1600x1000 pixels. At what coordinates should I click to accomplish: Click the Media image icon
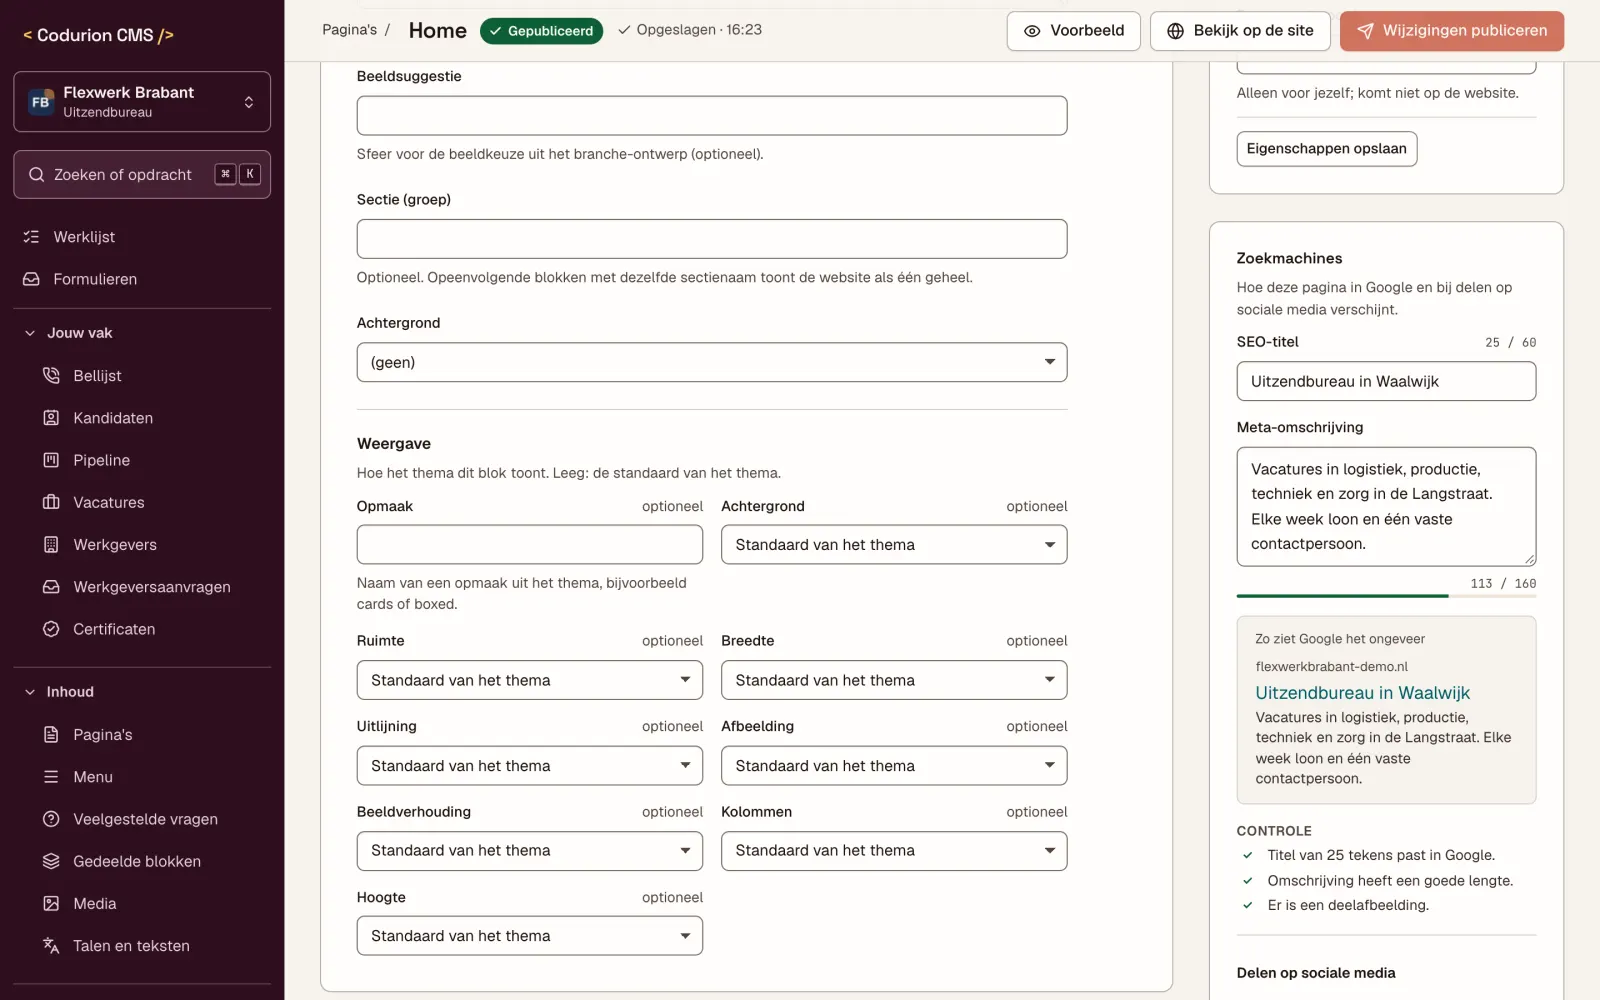point(51,904)
